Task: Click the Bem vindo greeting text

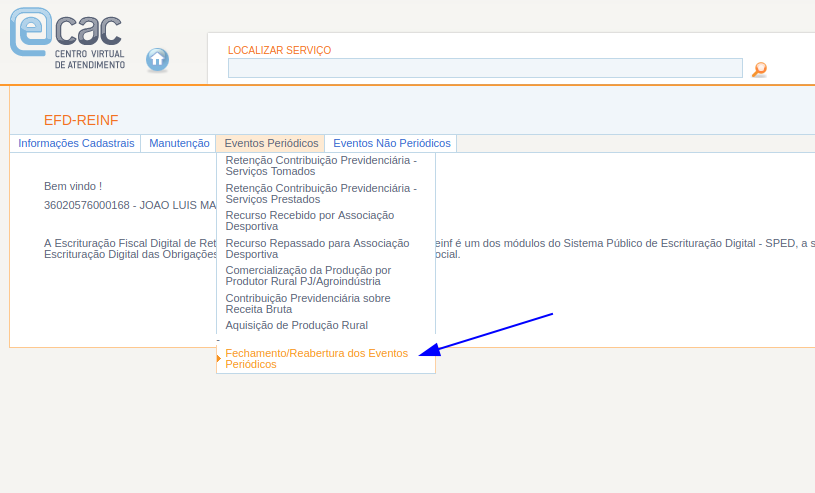Action: point(73,186)
